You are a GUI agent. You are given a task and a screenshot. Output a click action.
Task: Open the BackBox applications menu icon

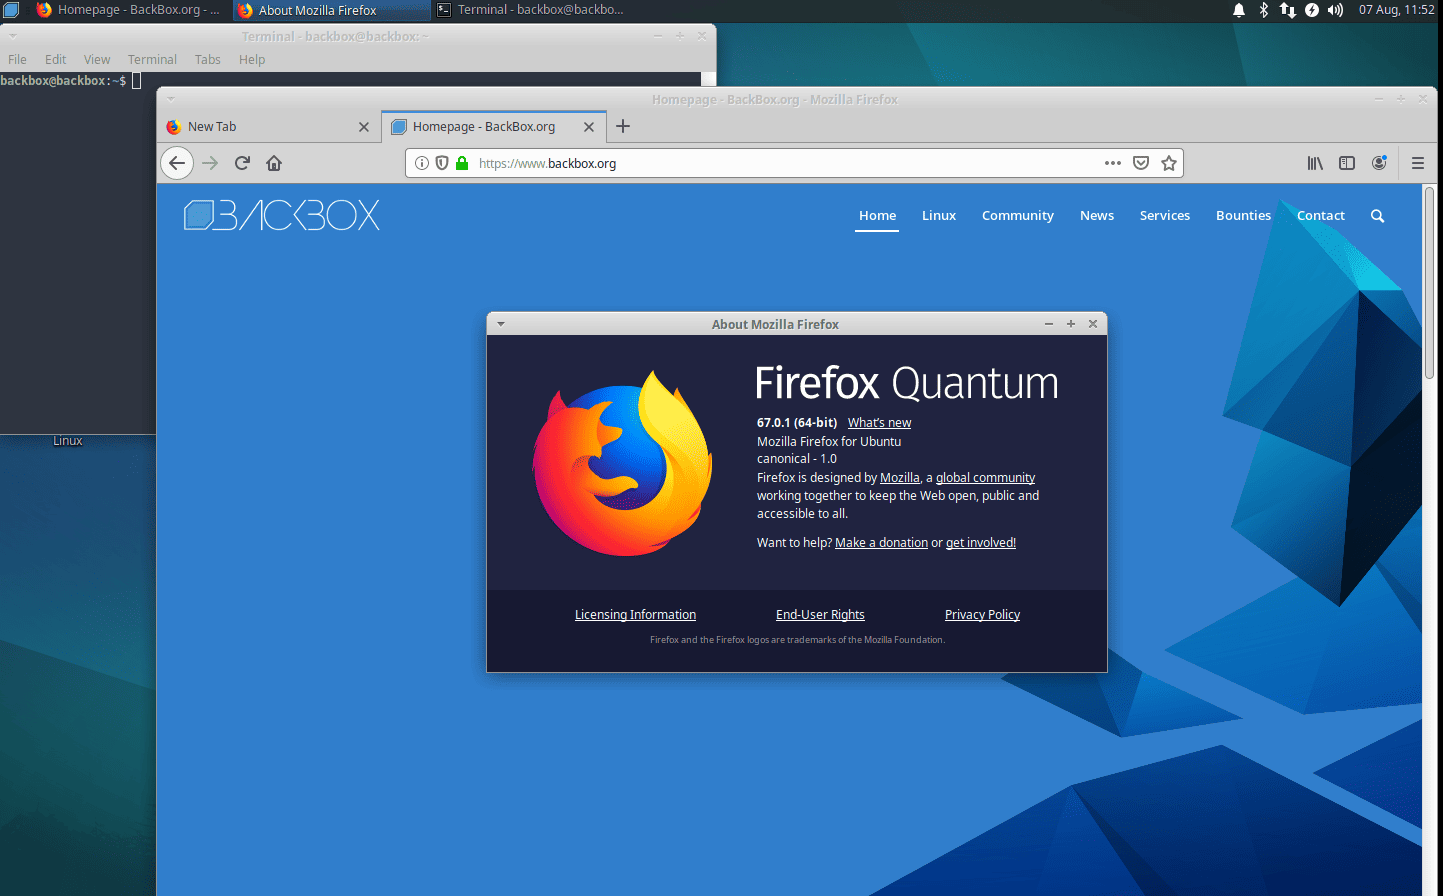tap(11, 10)
